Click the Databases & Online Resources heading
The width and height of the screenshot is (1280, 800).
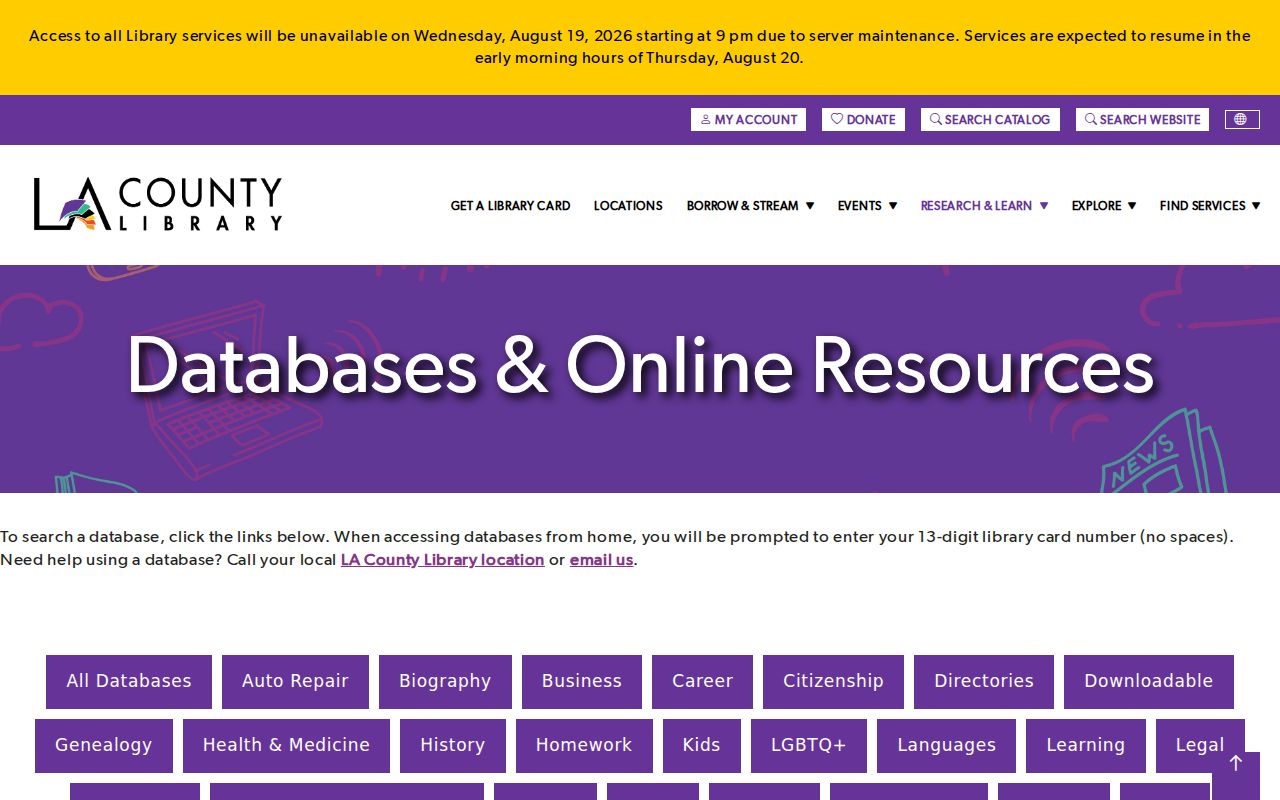640,366
